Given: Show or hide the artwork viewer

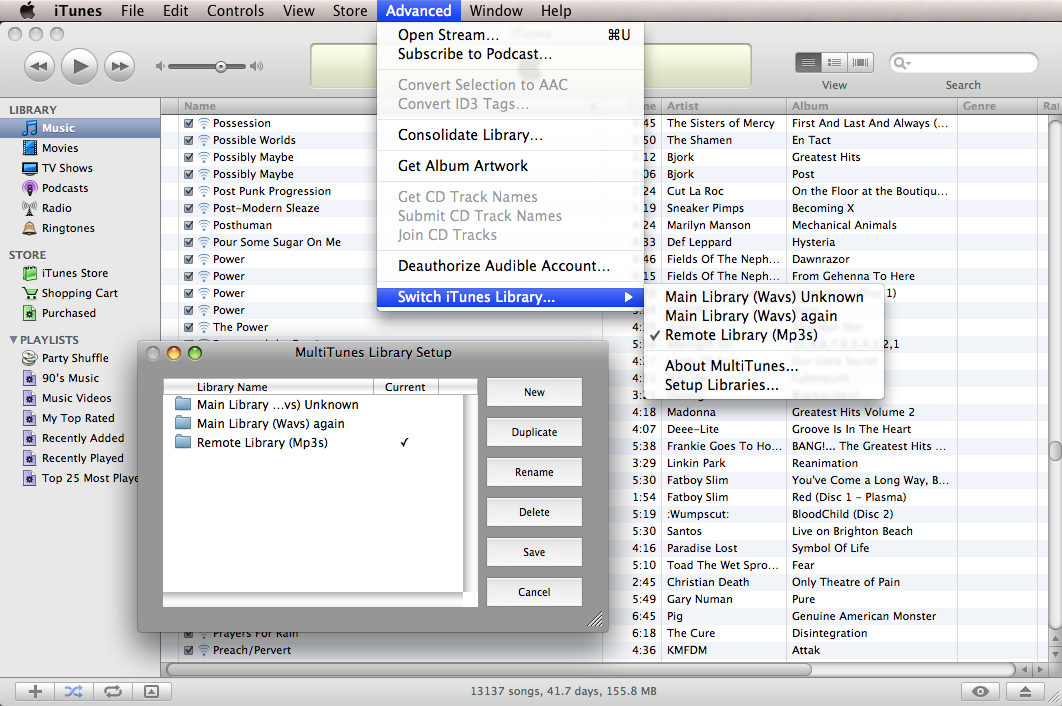Looking at the screenshot, I should coord(152,691).
